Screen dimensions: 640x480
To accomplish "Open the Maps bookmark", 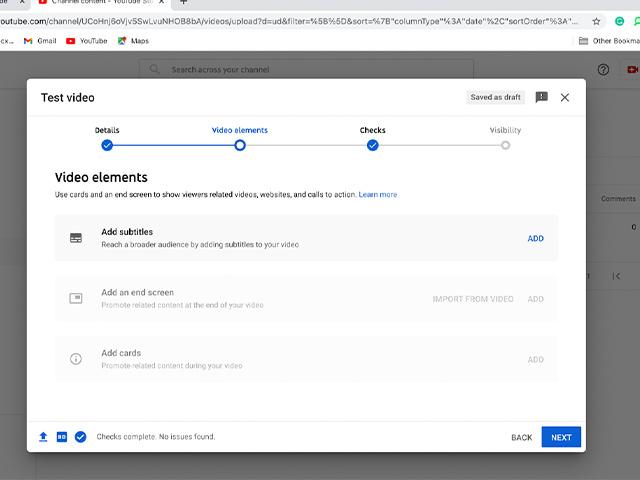I will point(133,41).
